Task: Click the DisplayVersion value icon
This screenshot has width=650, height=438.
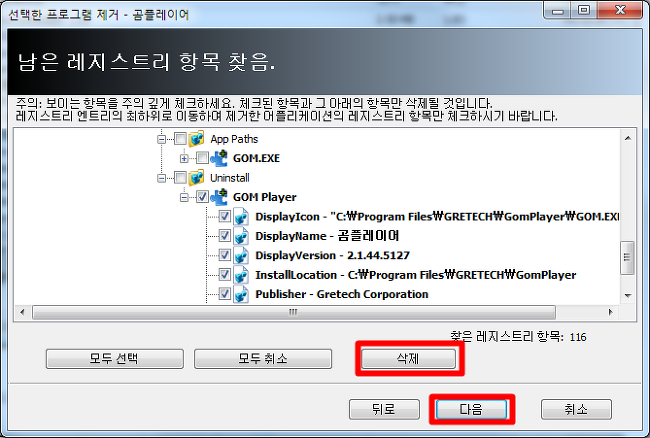Action: pos(241,256)
